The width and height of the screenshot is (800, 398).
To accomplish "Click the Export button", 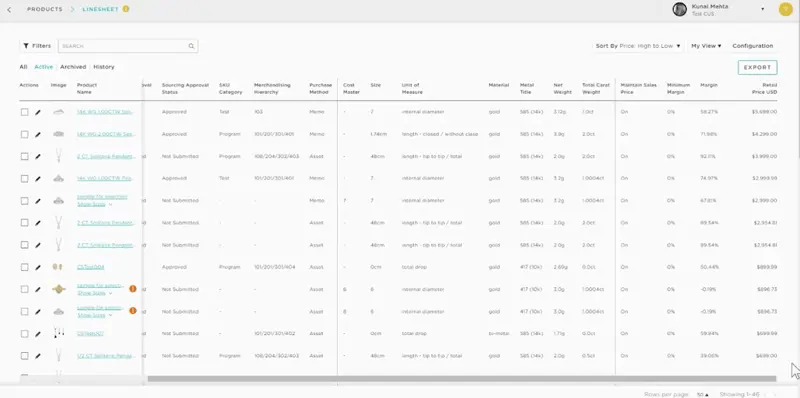I will 757,67.
